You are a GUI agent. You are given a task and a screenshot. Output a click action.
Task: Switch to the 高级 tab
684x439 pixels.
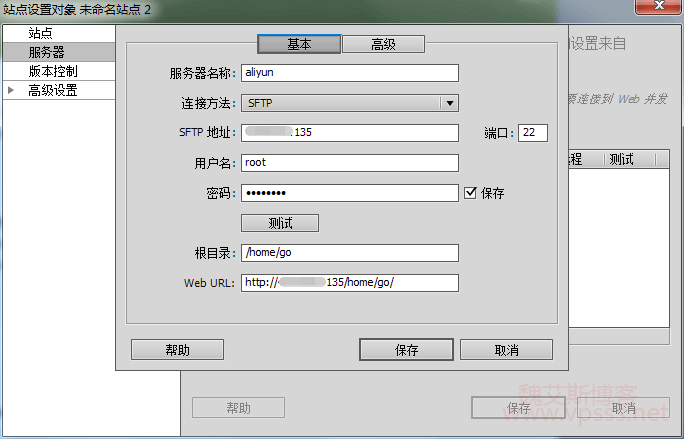pos(383,44)
